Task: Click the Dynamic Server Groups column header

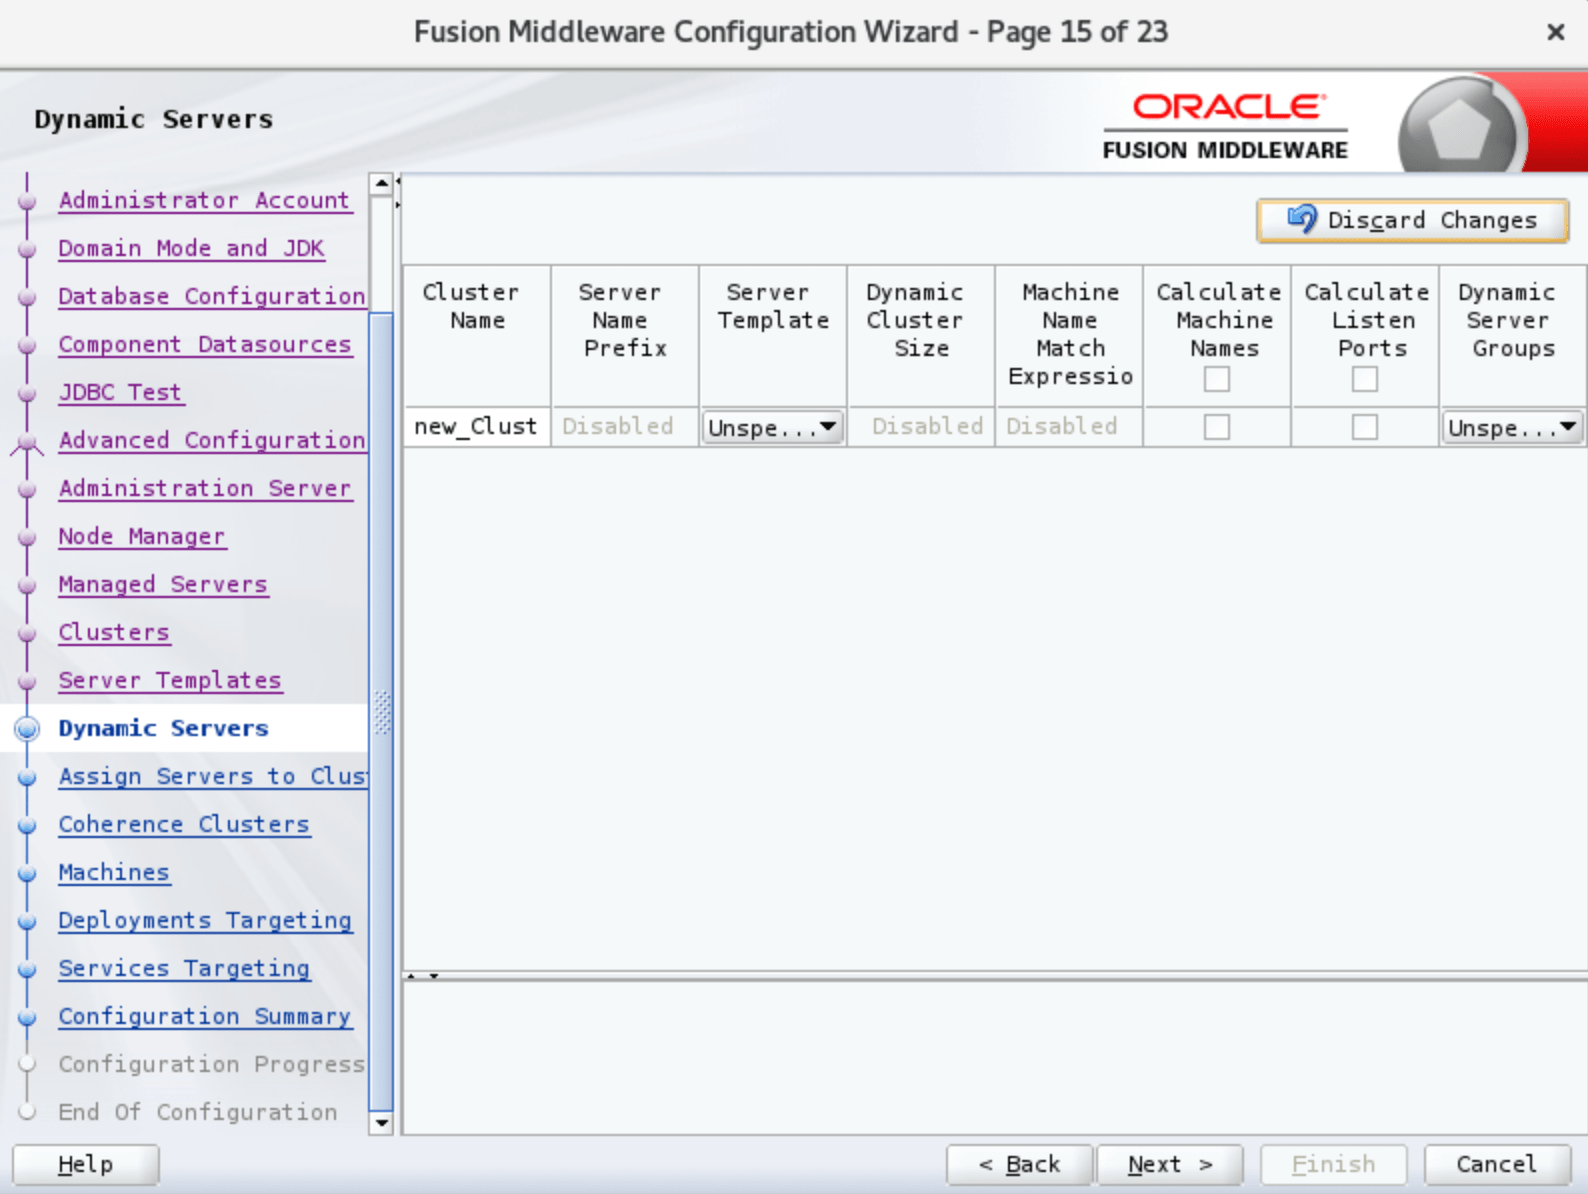Action: coord(1513,336)
